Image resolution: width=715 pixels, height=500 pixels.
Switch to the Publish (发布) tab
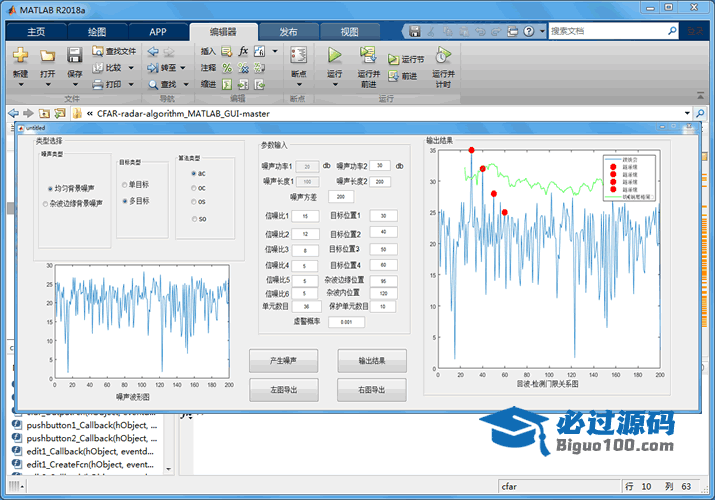point(288,31)
